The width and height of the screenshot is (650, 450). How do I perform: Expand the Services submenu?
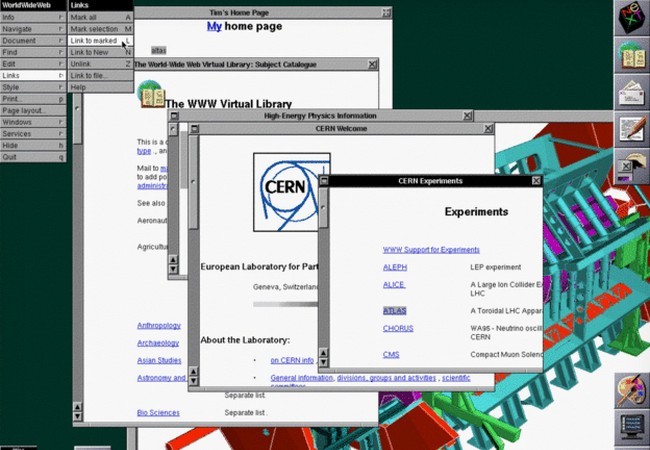tap(33, 133)
